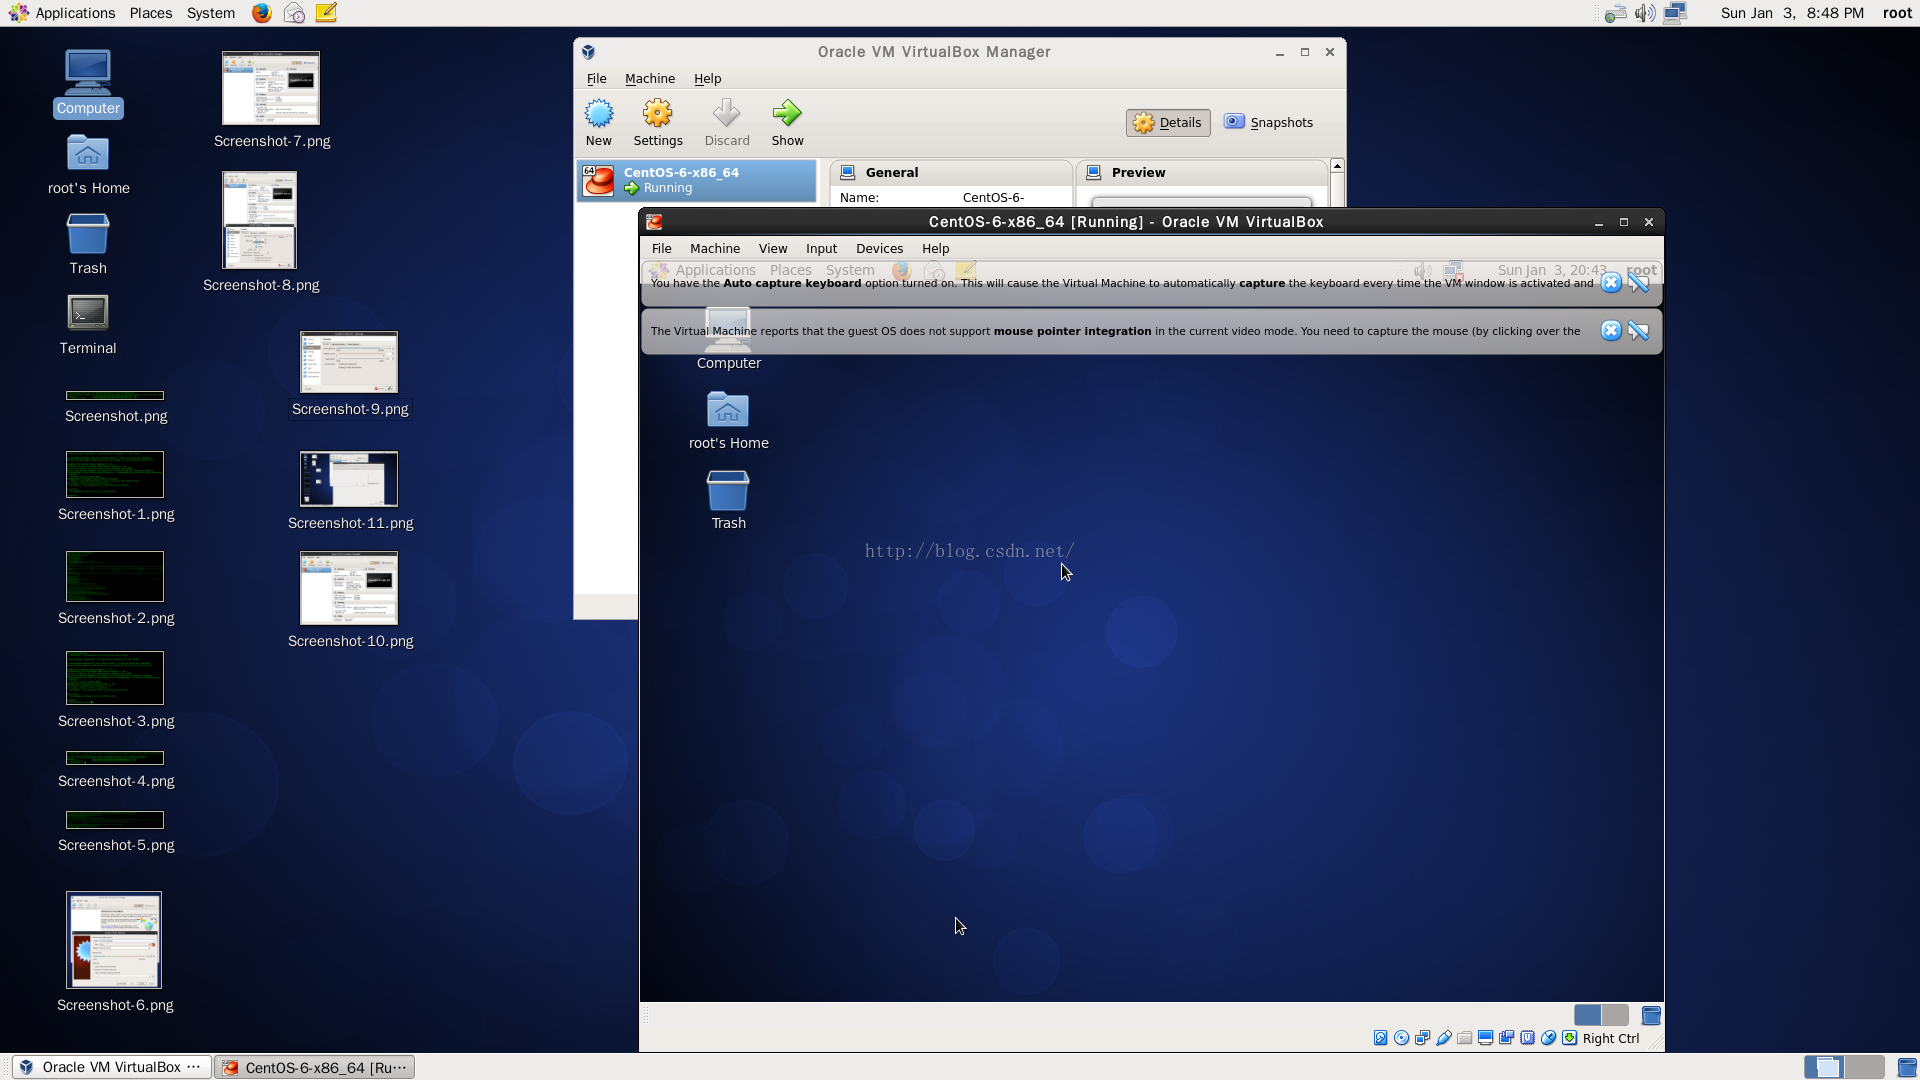Image resolution: width=1920 pixels, height=1080 pixels.
Task: Click the Right Ctrl host key label
Action: tap(1611, 1038)
